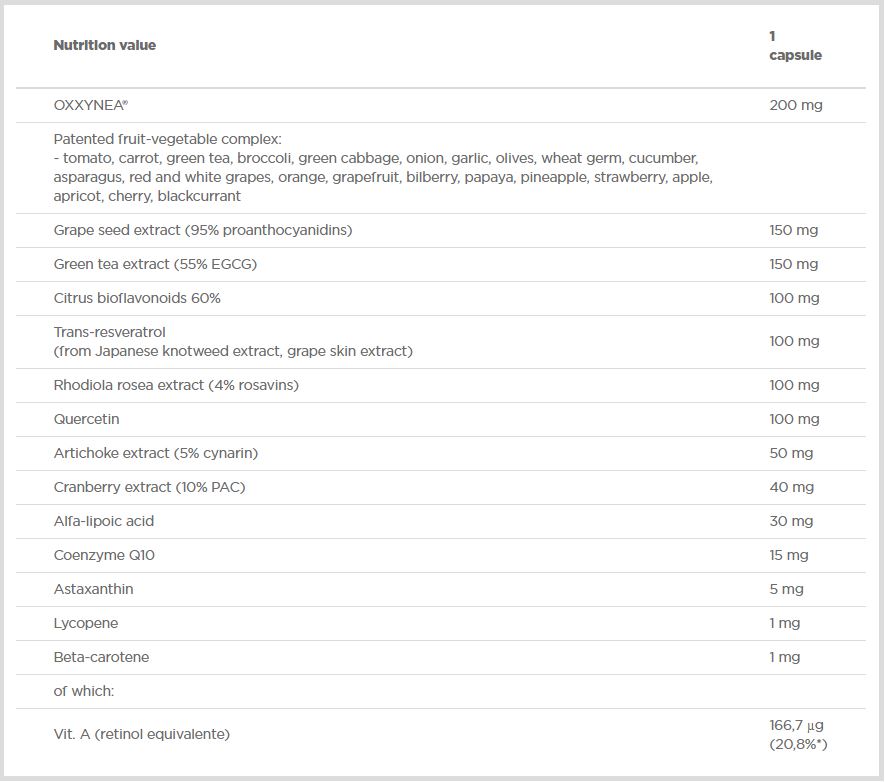Select the Grape seed extract row
Screen dimensions: 885x782
203,230
